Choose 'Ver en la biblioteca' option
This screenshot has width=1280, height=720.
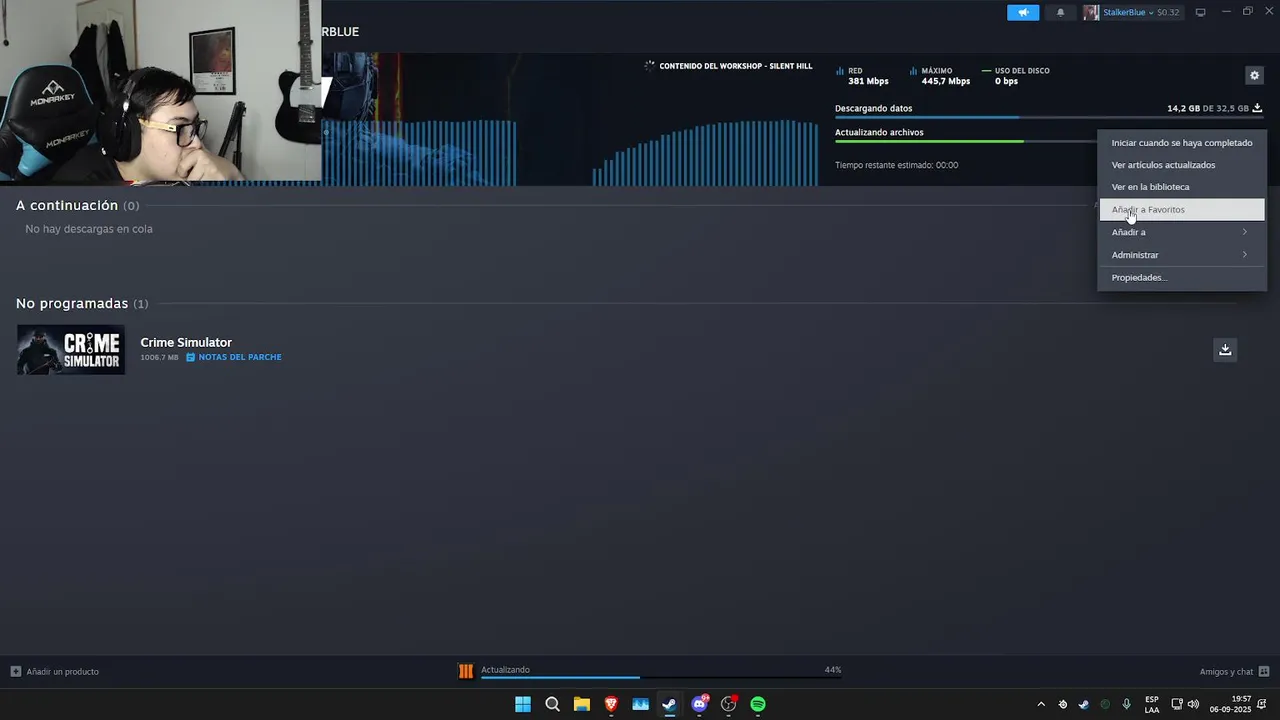tap(1182, 187)
